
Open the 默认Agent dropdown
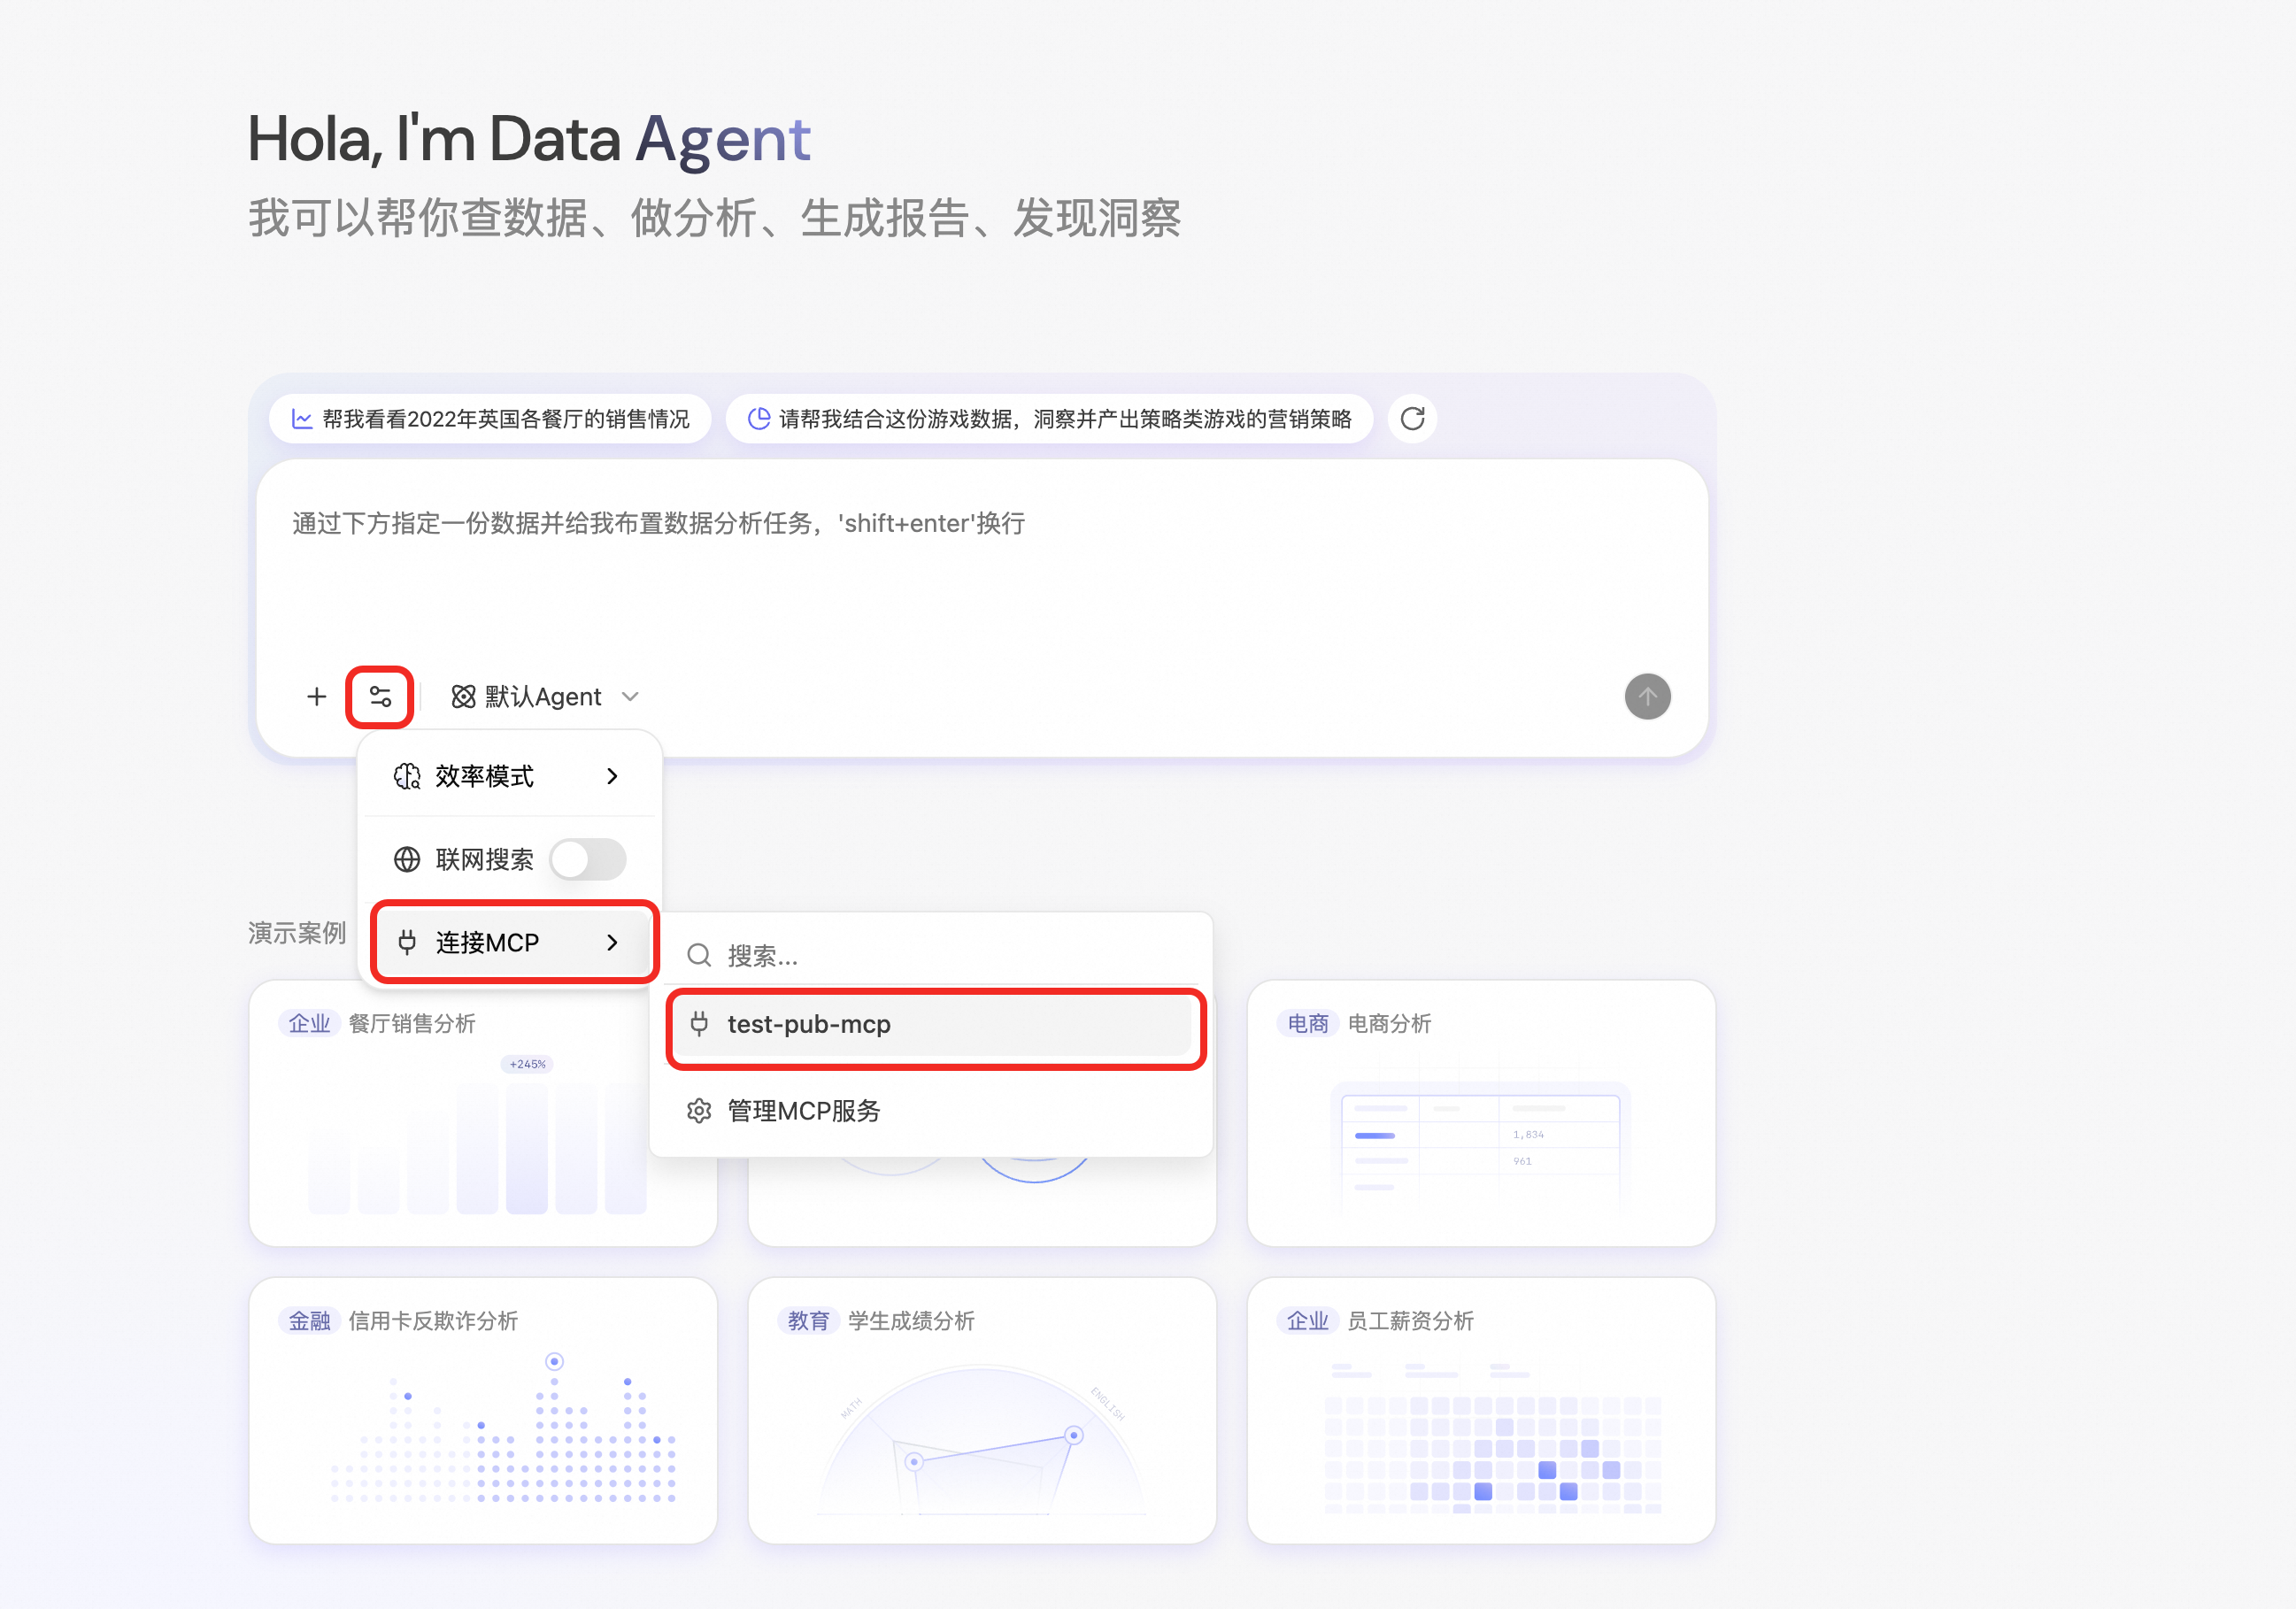[x=545, y=696]
